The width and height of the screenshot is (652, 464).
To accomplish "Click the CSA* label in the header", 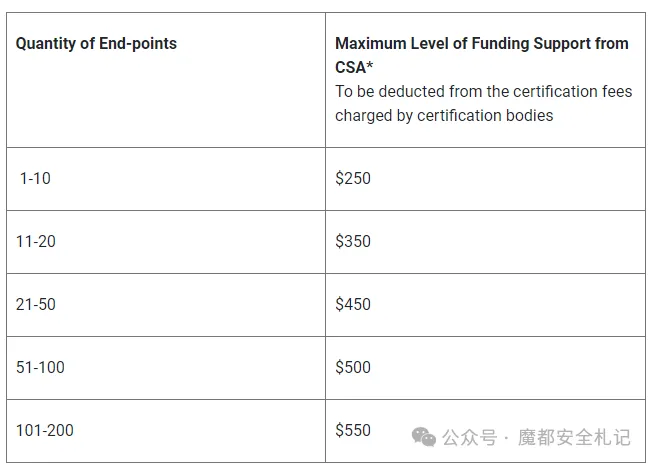I will click(354, 67).
